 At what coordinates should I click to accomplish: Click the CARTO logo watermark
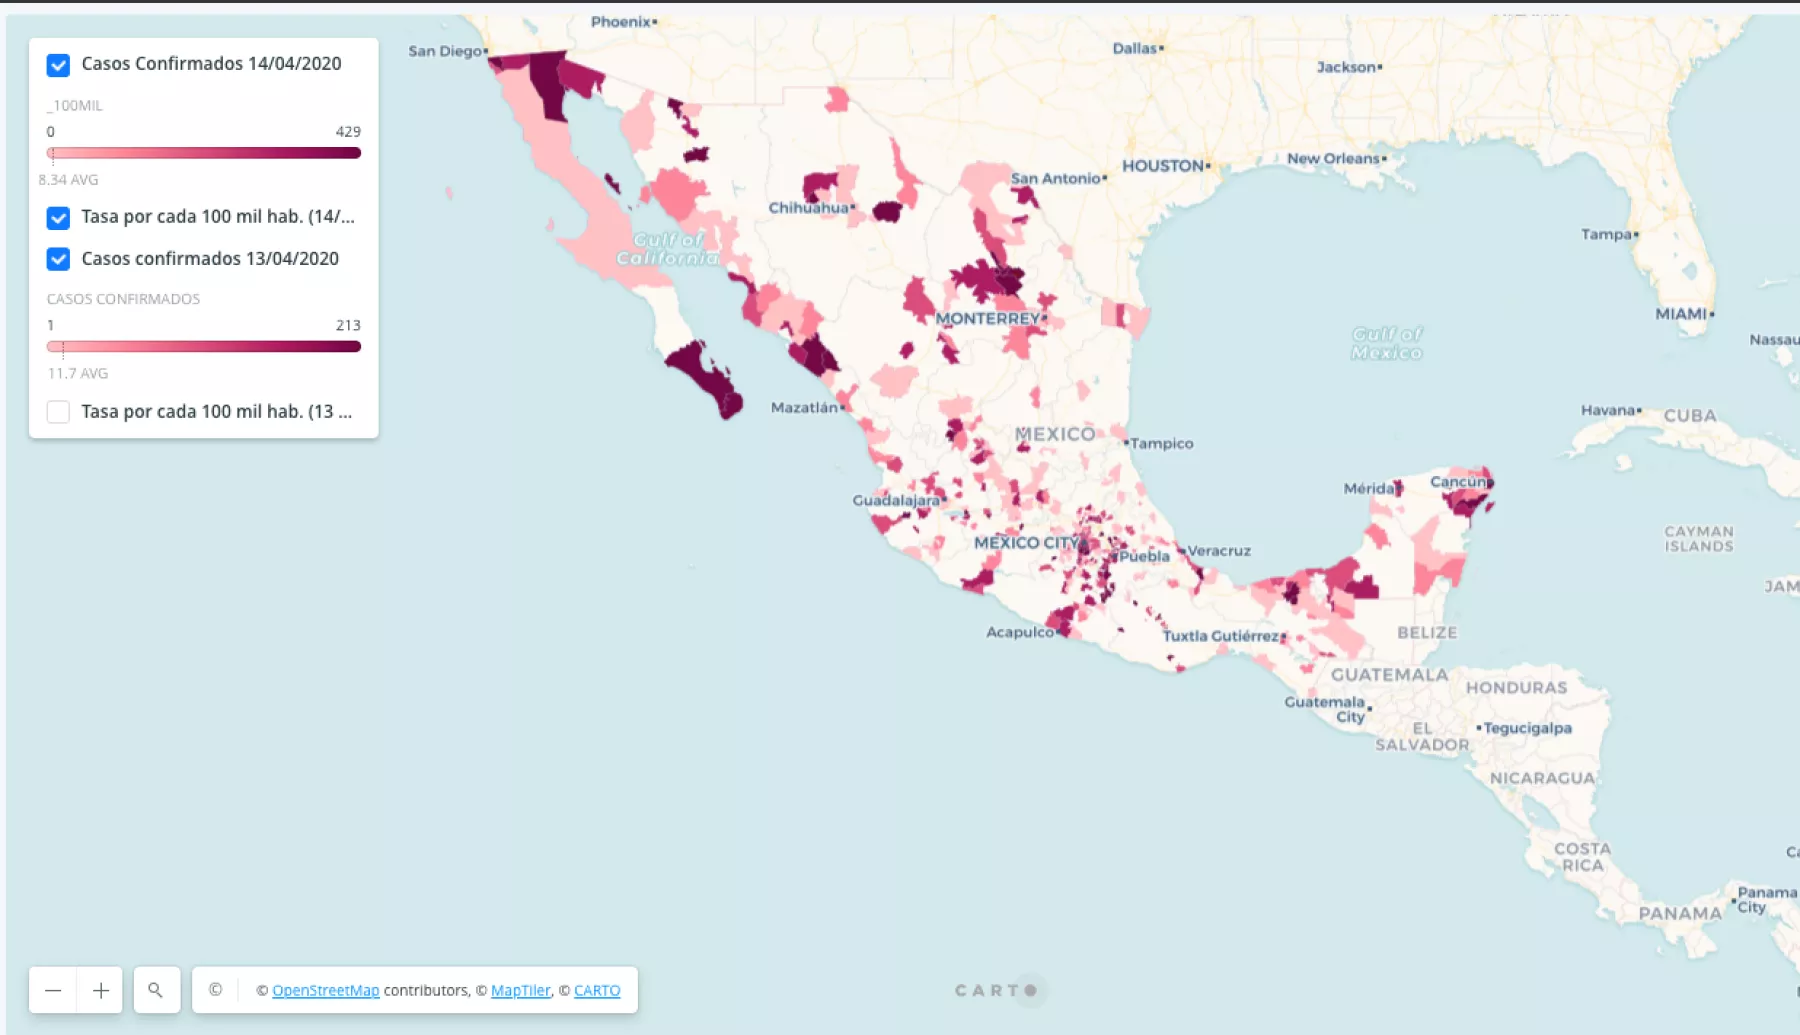click(x=996, y=990)
